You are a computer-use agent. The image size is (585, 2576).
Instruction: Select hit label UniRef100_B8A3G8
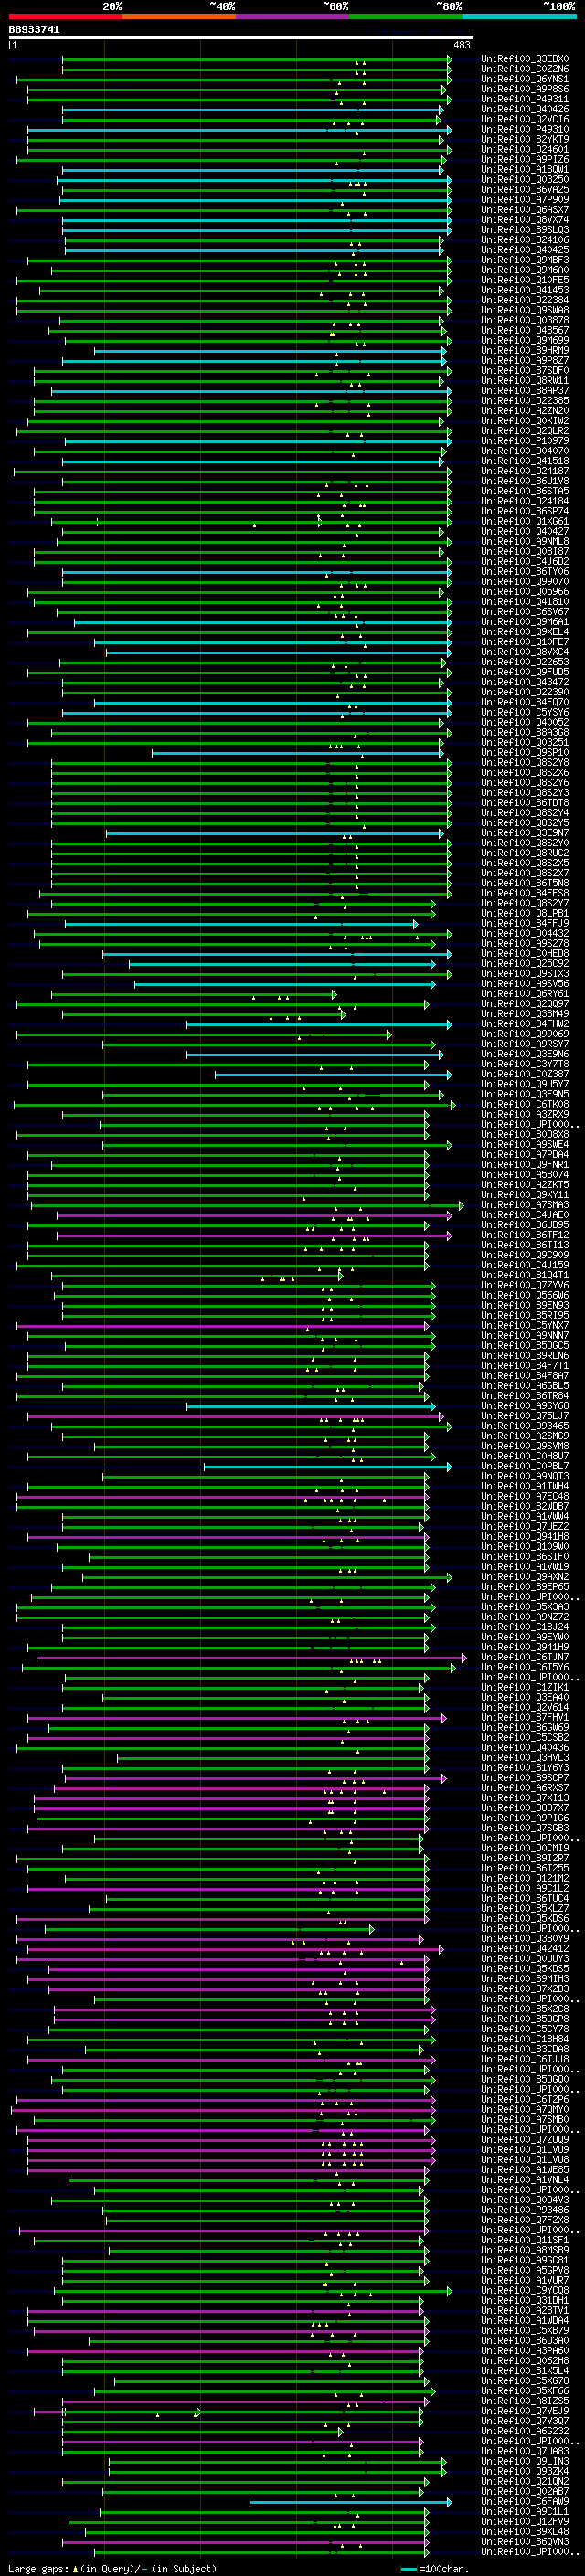[525, 732]
